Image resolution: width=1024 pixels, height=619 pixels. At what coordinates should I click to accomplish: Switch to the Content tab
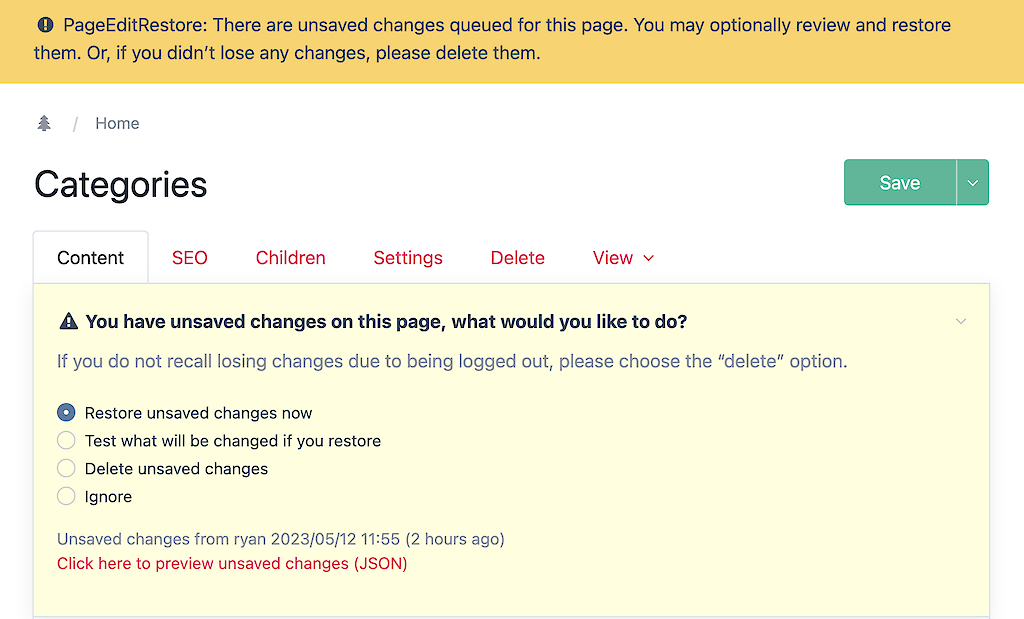[90, 258]
